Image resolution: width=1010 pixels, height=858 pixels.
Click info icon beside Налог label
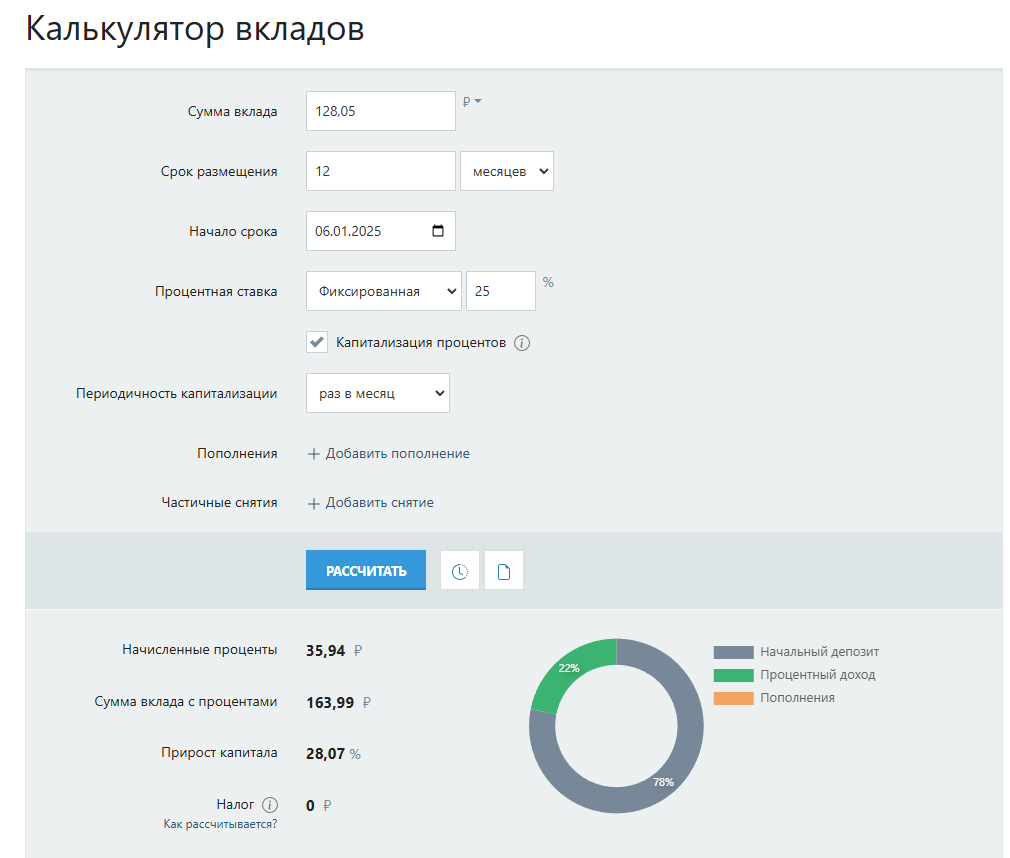270,805
